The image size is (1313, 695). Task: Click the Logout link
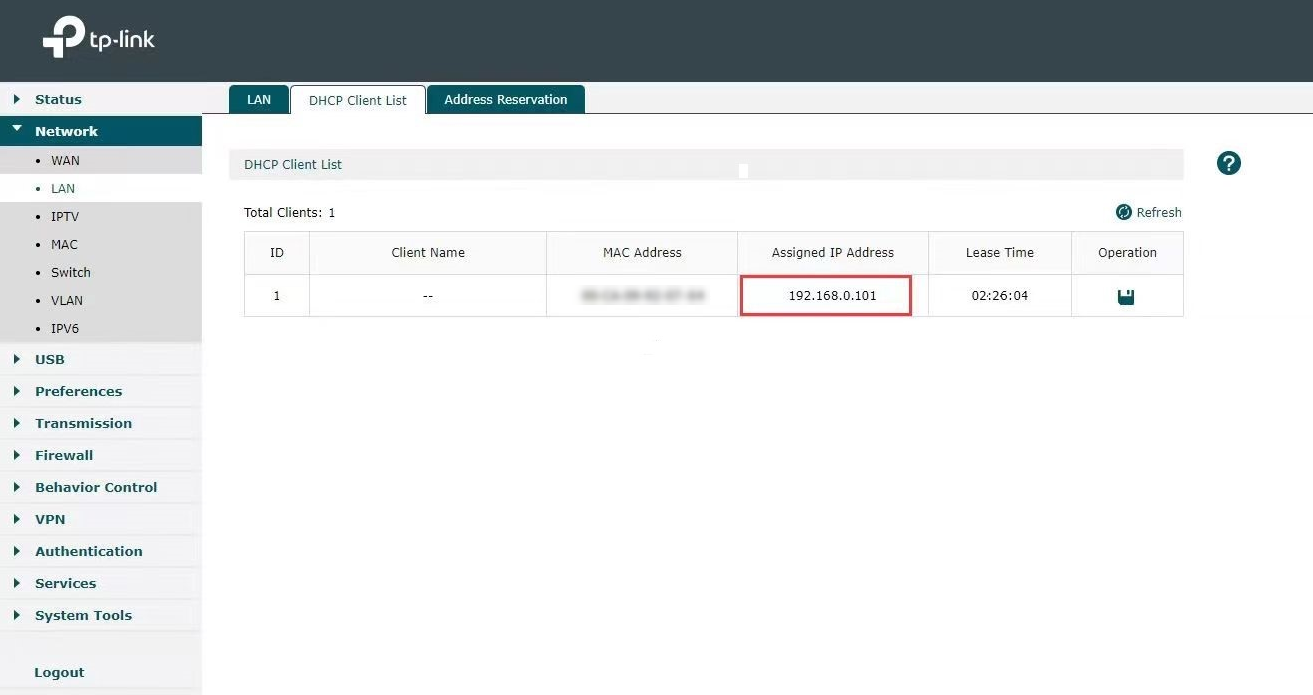coord(59,672)
